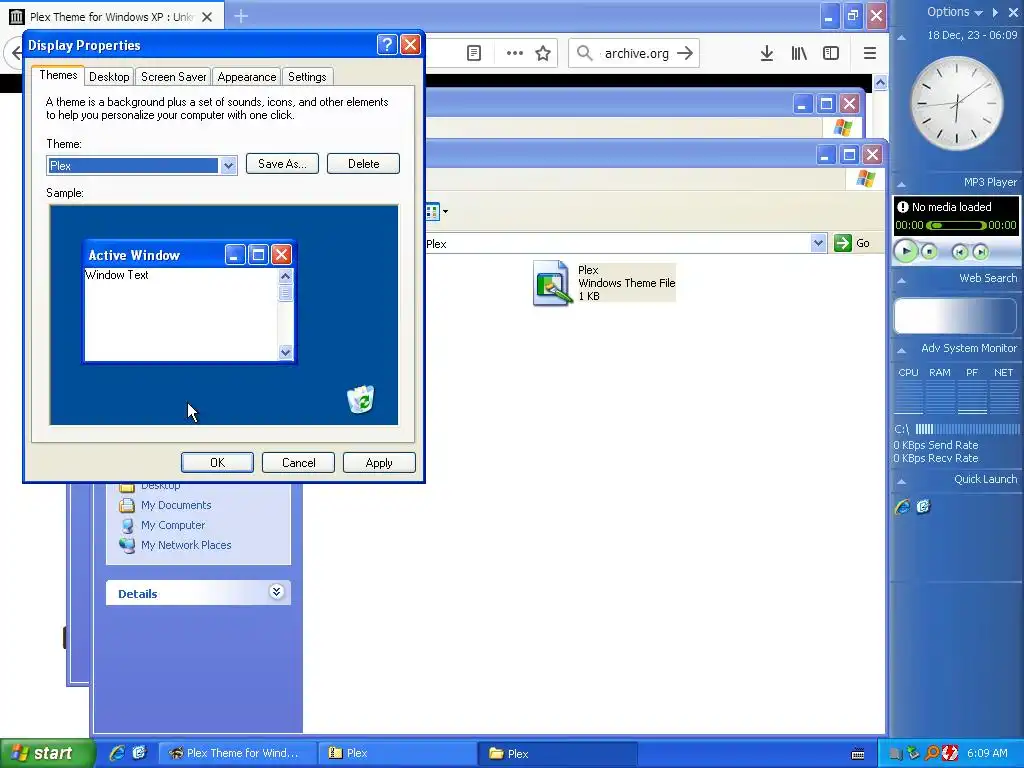
Task: Go to the Settings tab
Action: [307, 76]
